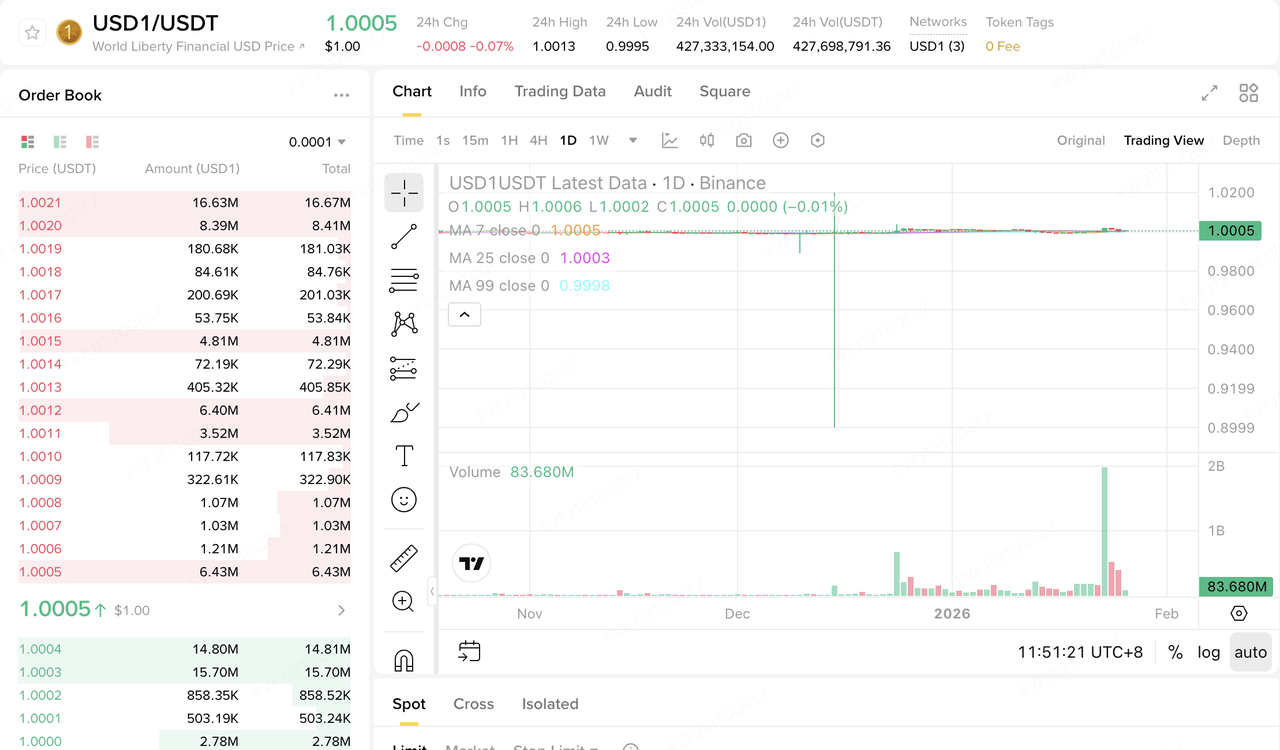This screenshot has height=750, width=1280.
Task: Show only sell orders in order book
Action: [92, 142]
